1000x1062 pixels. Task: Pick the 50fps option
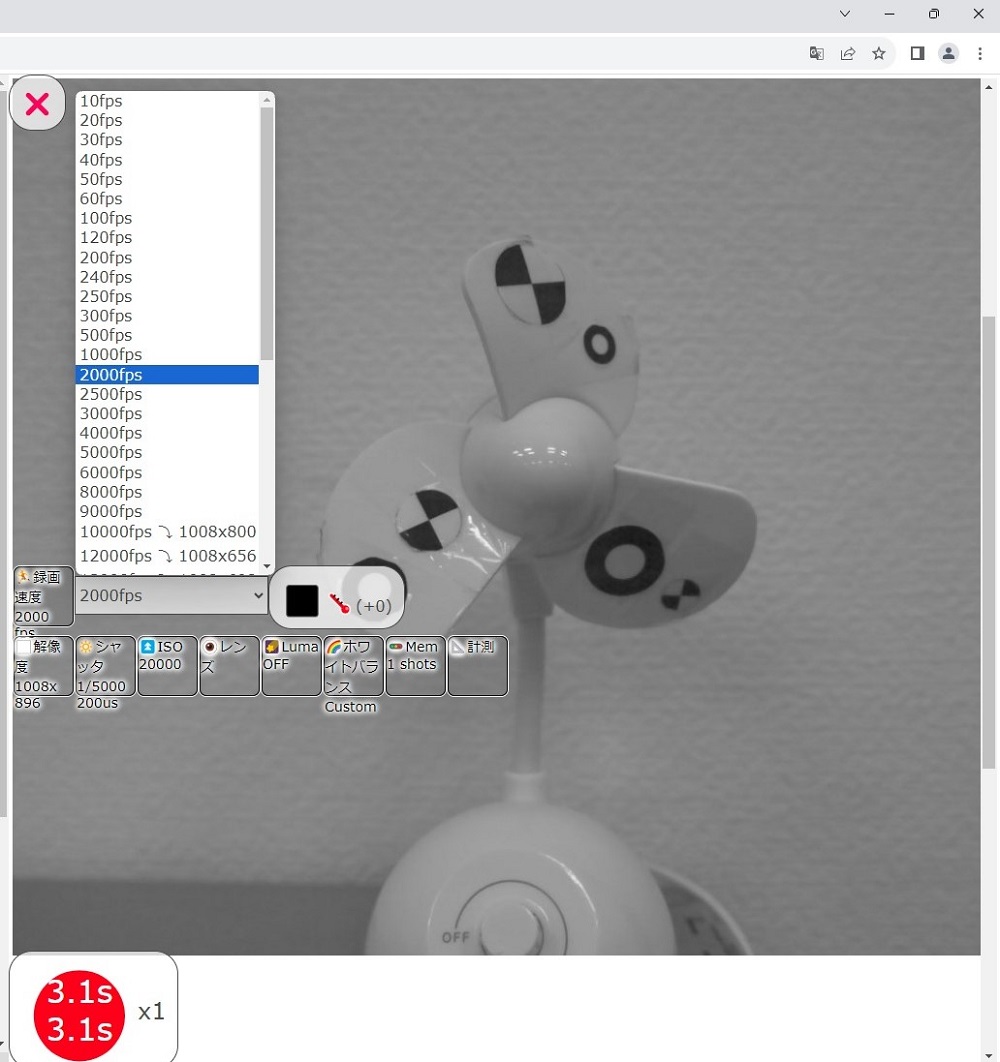(167, 179)
